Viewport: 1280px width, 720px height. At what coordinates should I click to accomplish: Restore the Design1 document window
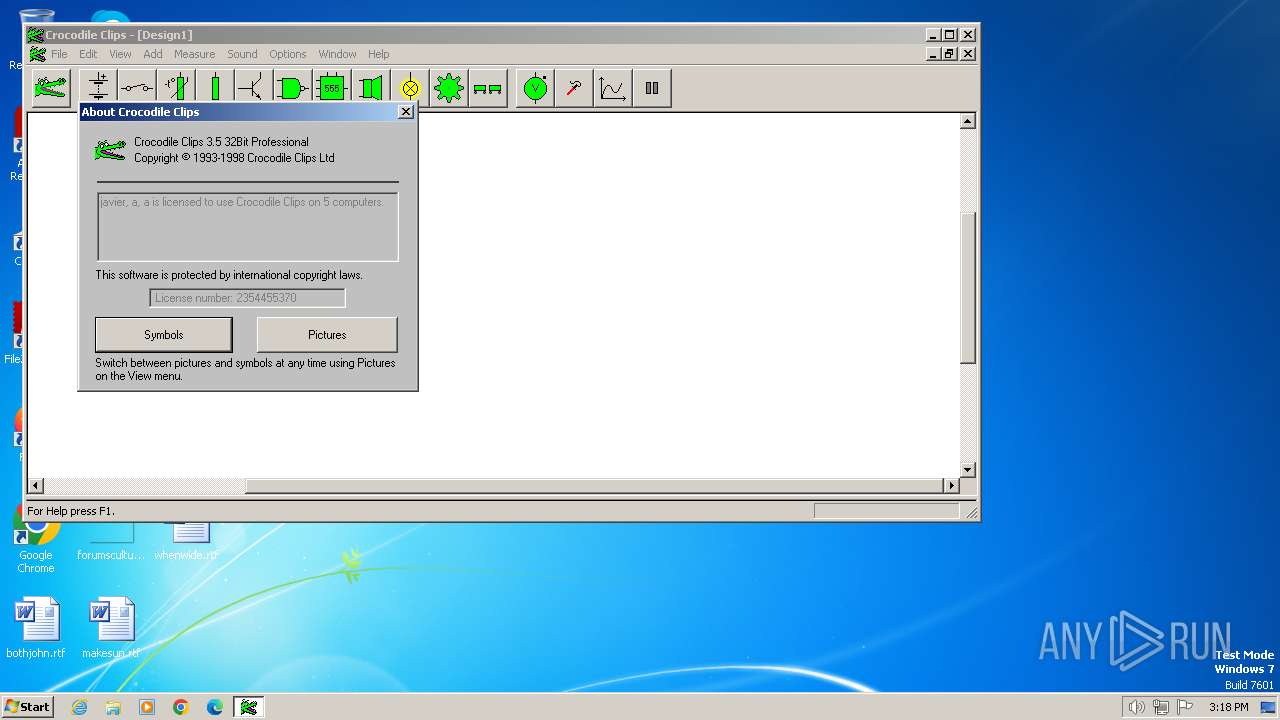[950, 54]
